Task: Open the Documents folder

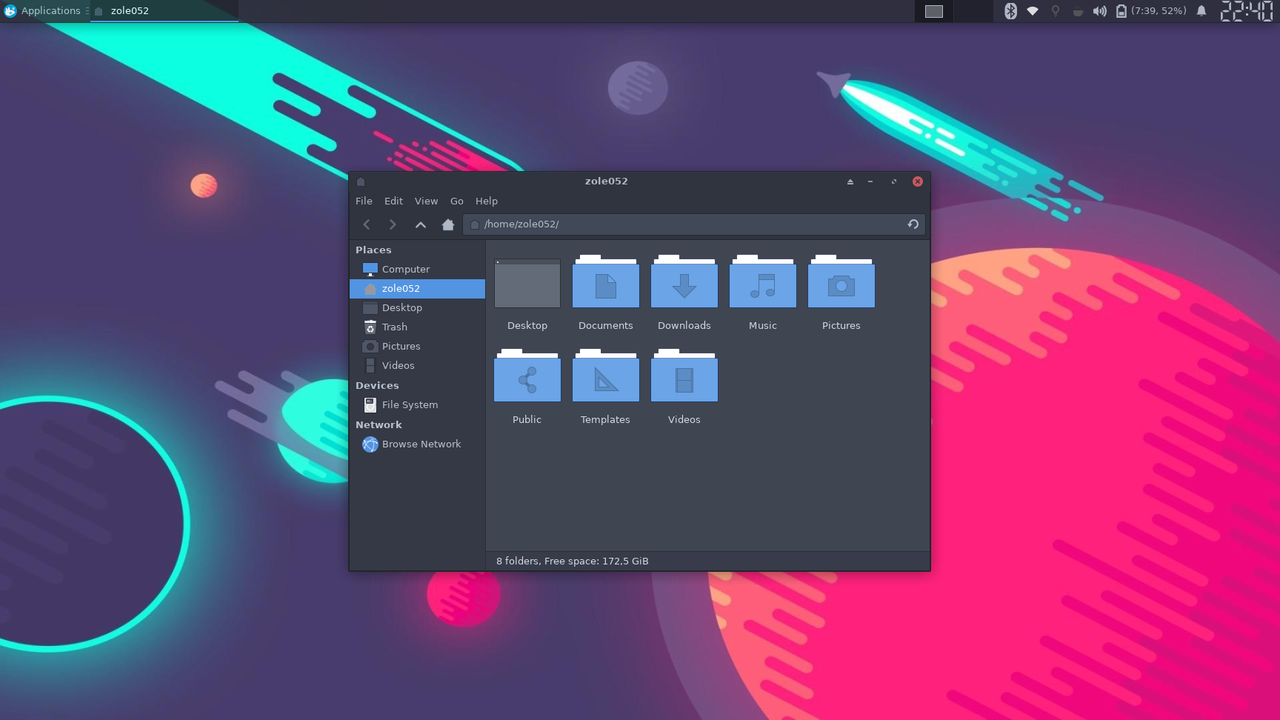Action: pyautogui.click(x=605, y=283)
